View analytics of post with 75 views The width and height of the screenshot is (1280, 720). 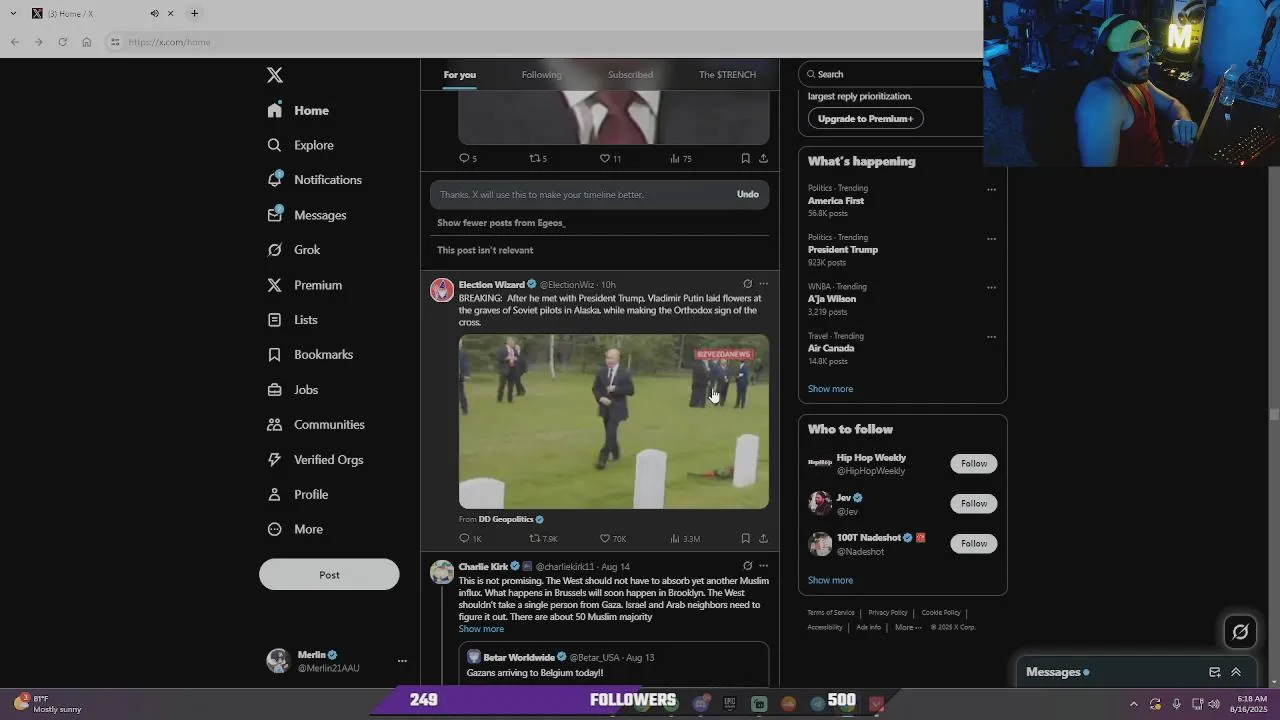tap(680, 159)
